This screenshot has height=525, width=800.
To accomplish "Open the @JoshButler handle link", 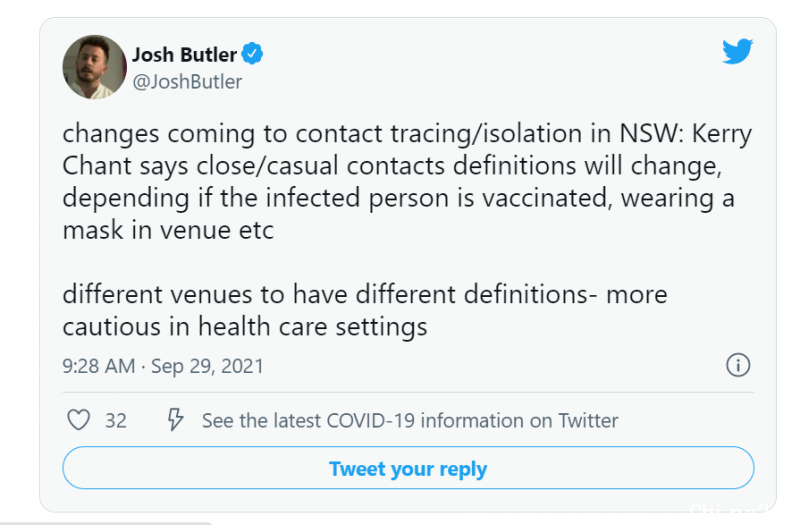I will 187,82.
